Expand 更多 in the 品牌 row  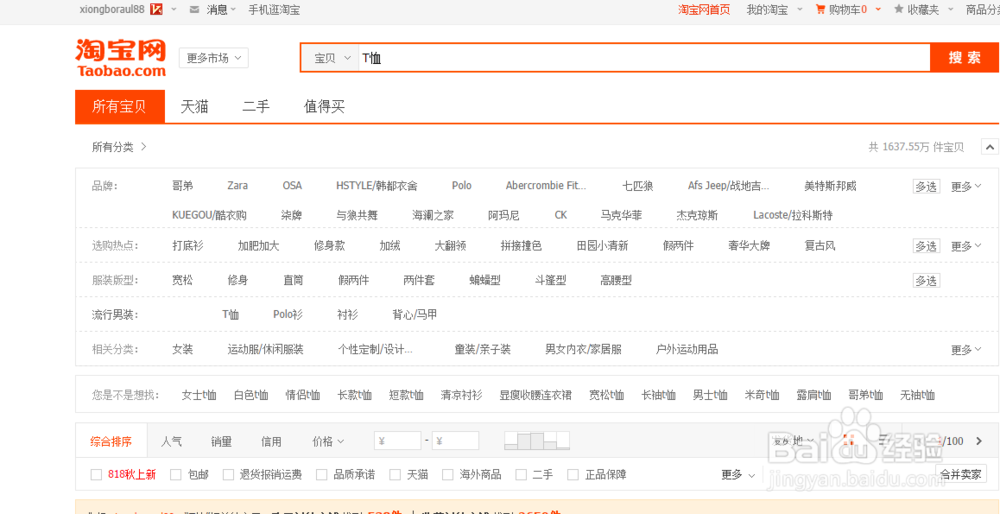click(x=966, y=186)
